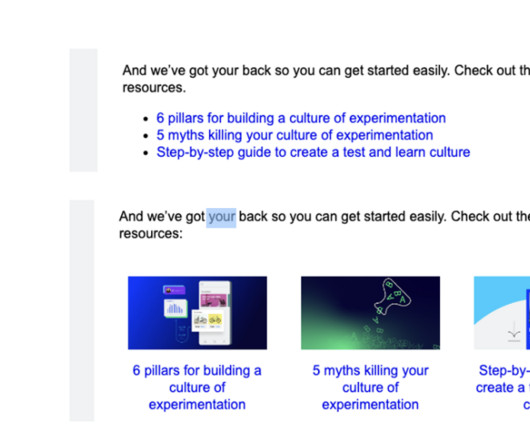The height and width of the screenshot is (442, 530).
Task: Click the green 5 myths thumbnail image
Action: 370,313
